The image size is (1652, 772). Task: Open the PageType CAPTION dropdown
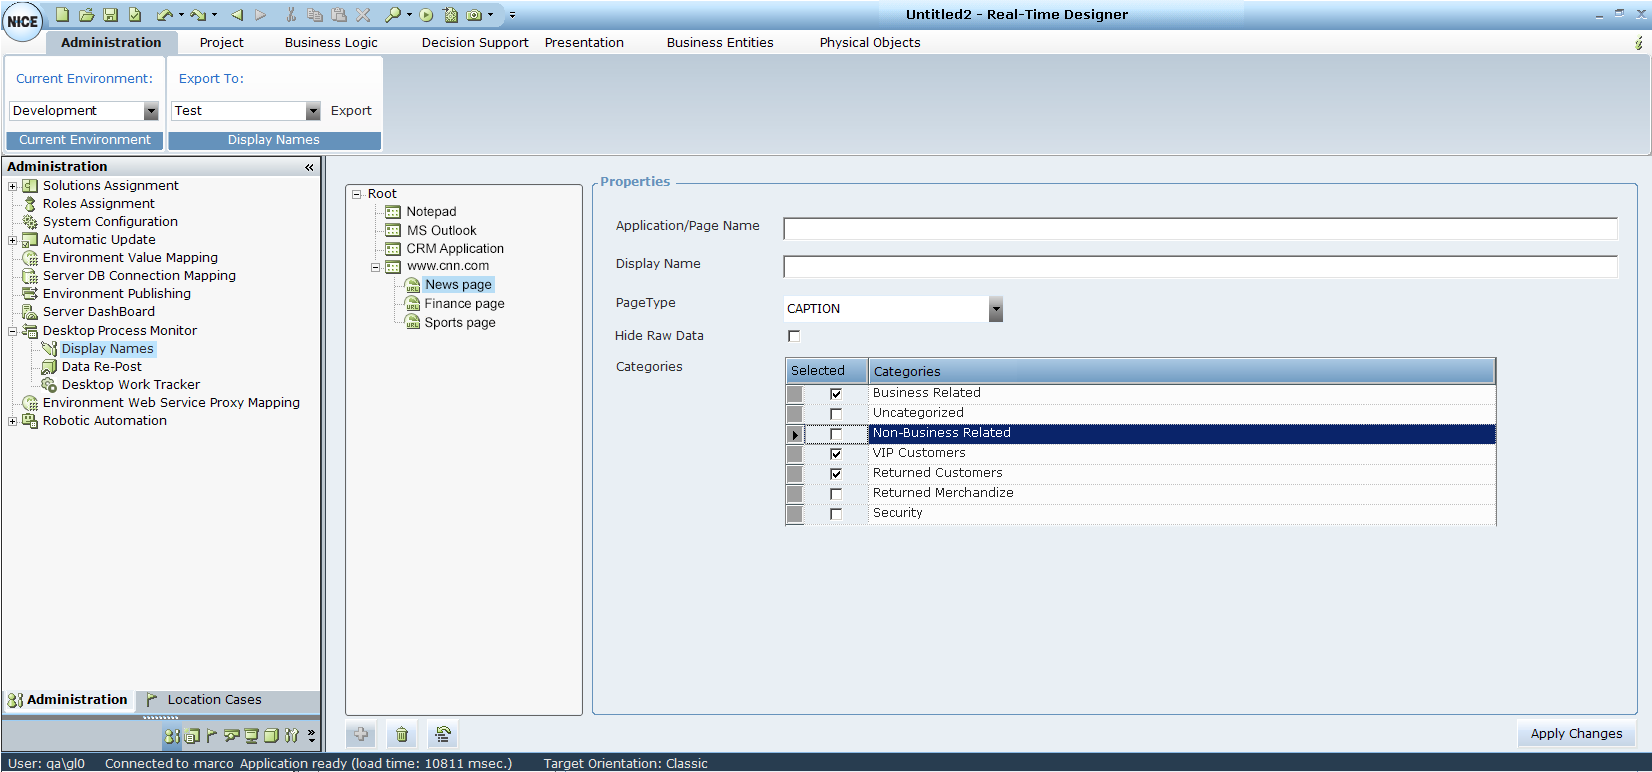pyautogui.click(x=995, y=309)
